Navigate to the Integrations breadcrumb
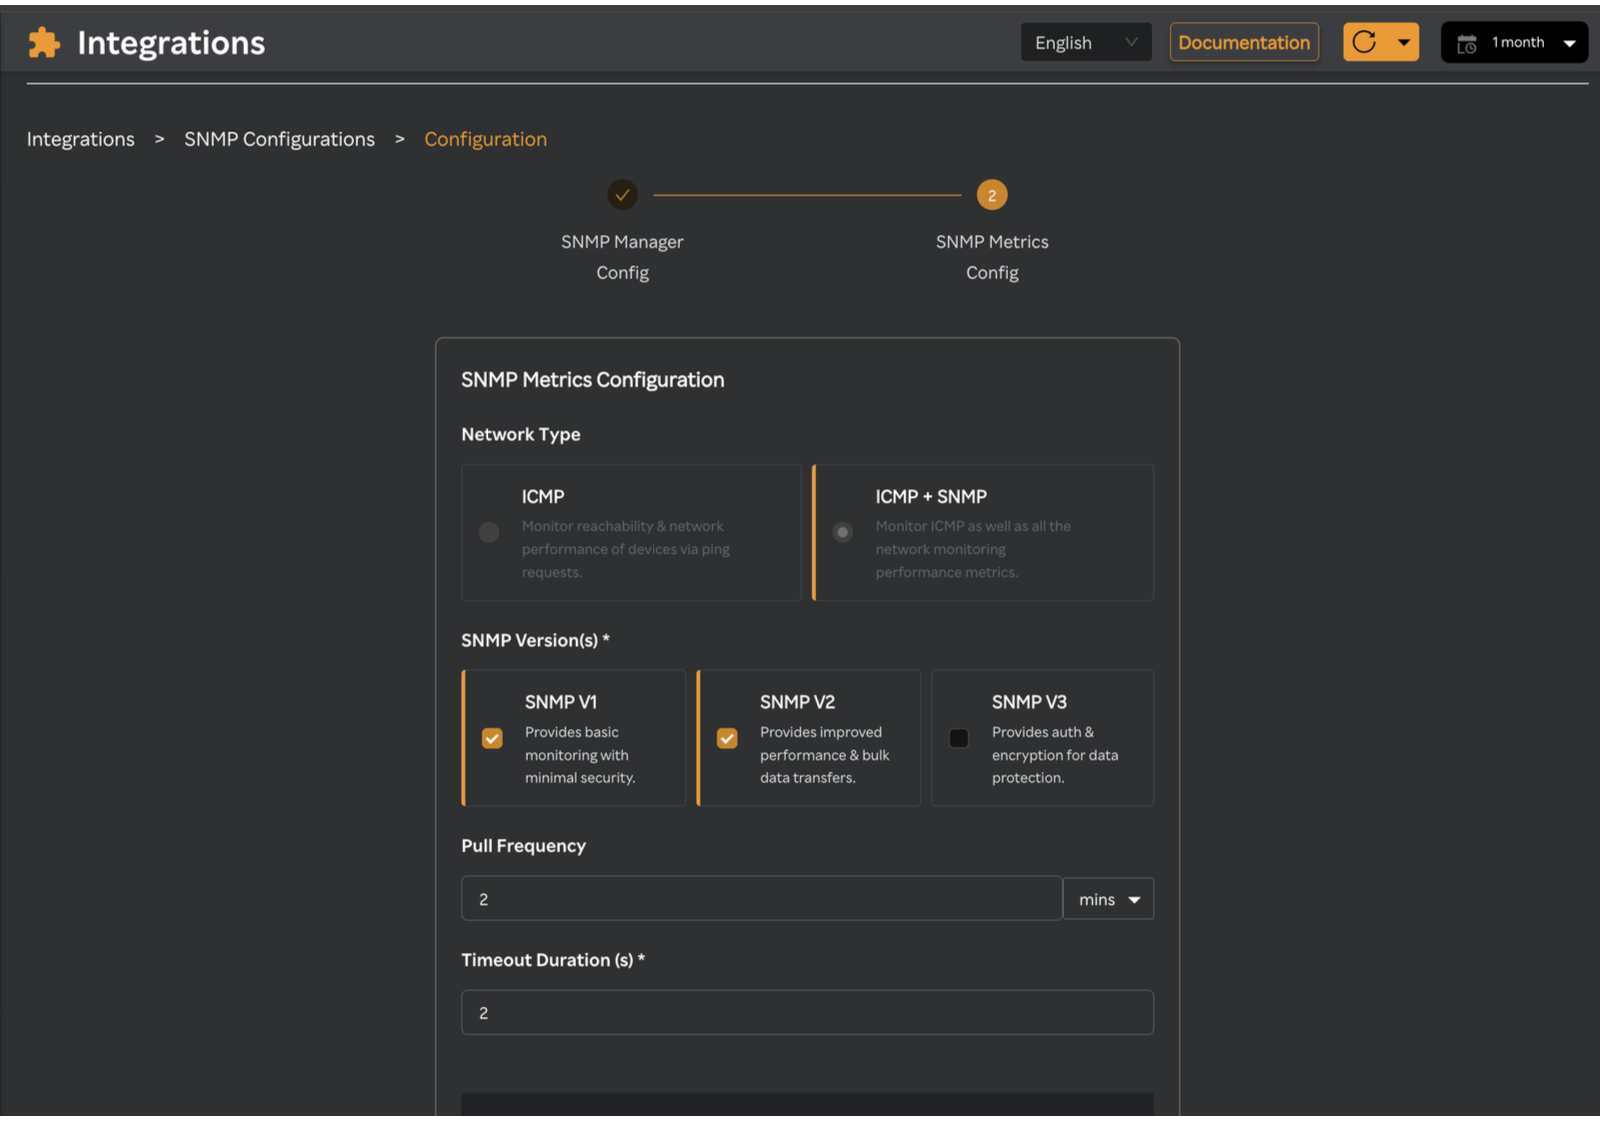Viewport: 1604px width, 1122px height. coord(80,139)
